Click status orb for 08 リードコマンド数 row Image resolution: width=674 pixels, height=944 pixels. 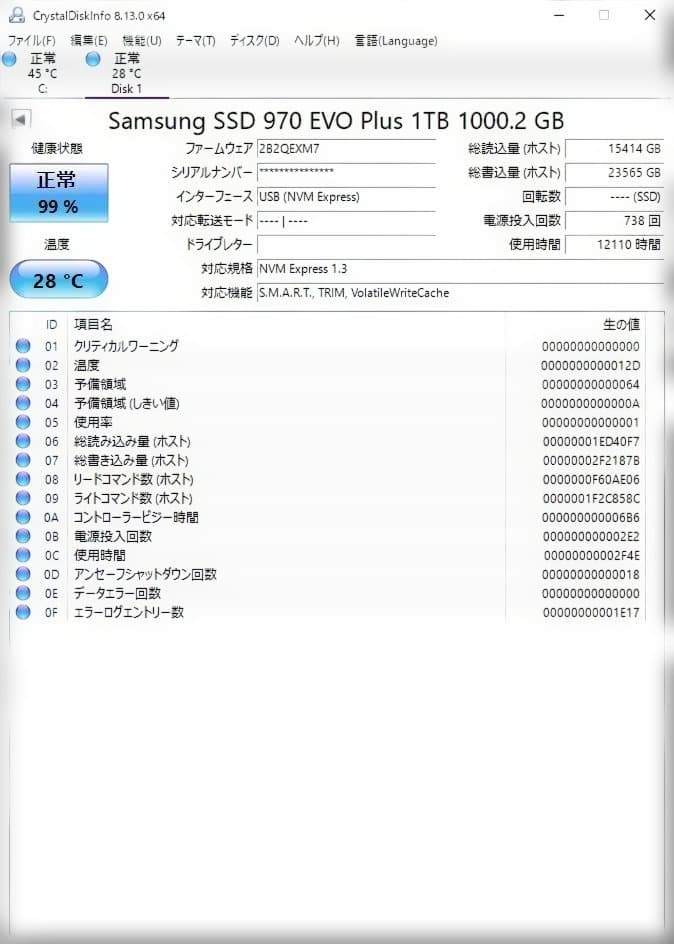coord(23,479)
